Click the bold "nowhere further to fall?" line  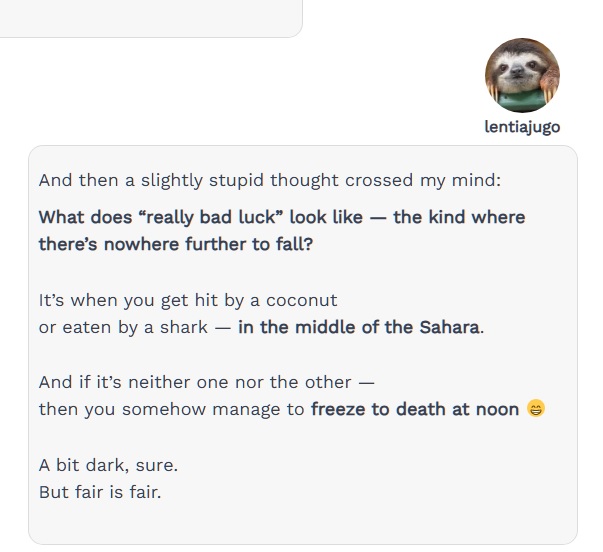coord(175,243)
